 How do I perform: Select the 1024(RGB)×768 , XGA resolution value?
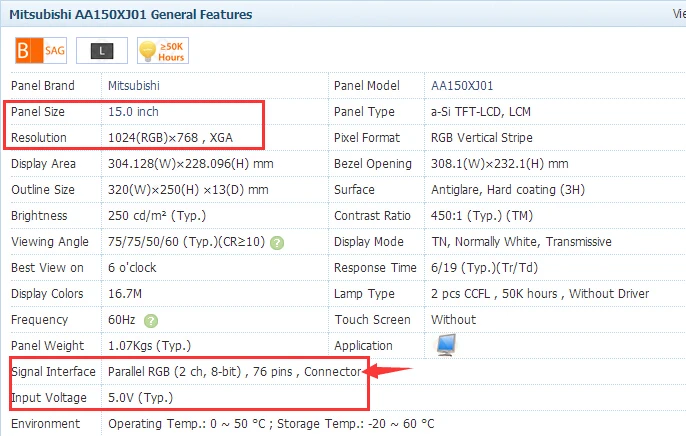170,138
